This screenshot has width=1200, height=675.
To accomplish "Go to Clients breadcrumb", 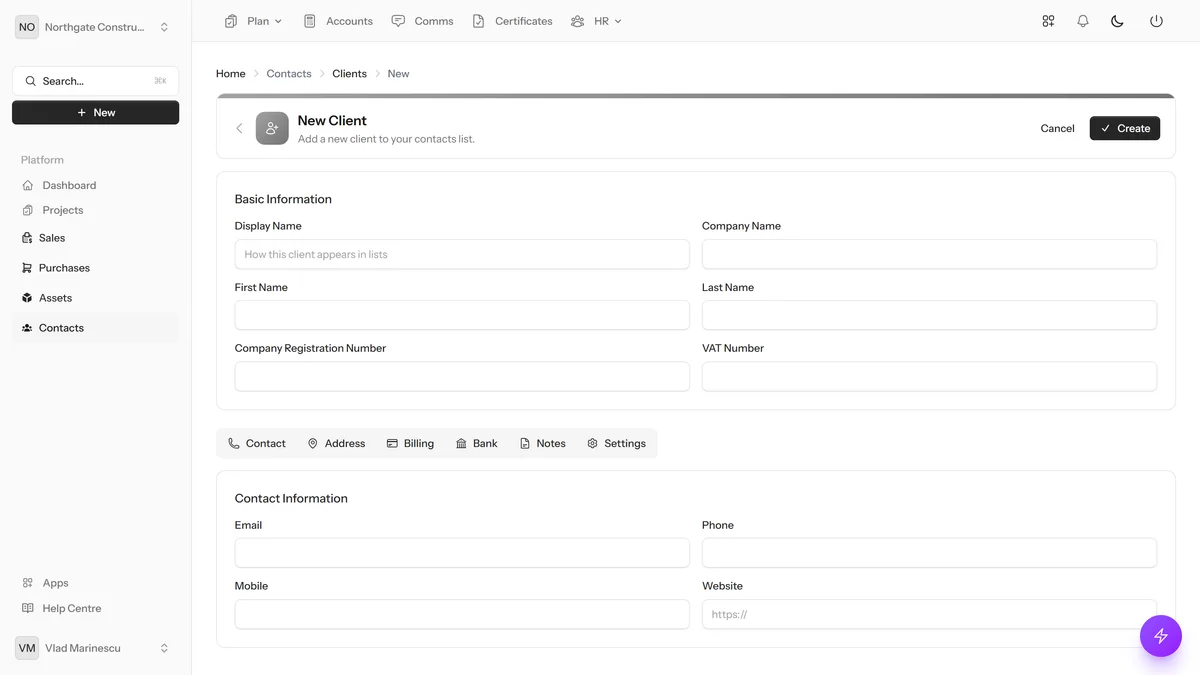I will pyautogui.click(x=349, y=74).
